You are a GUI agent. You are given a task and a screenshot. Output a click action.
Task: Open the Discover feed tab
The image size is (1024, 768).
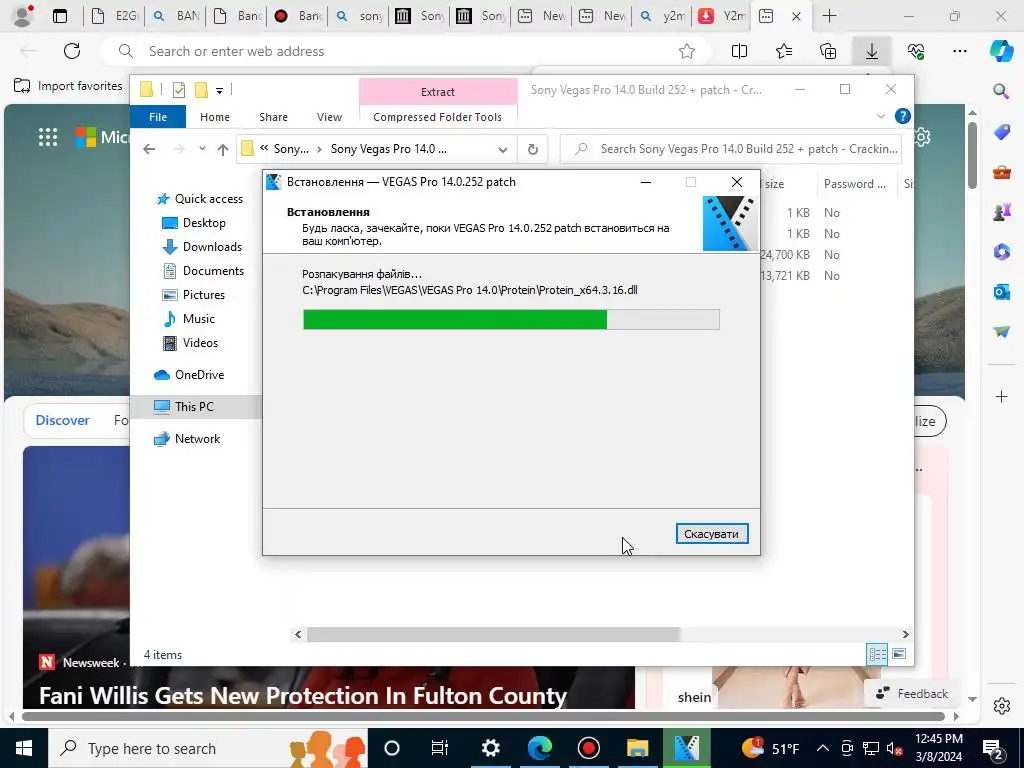pyautogui.click(x=63, y=420)
